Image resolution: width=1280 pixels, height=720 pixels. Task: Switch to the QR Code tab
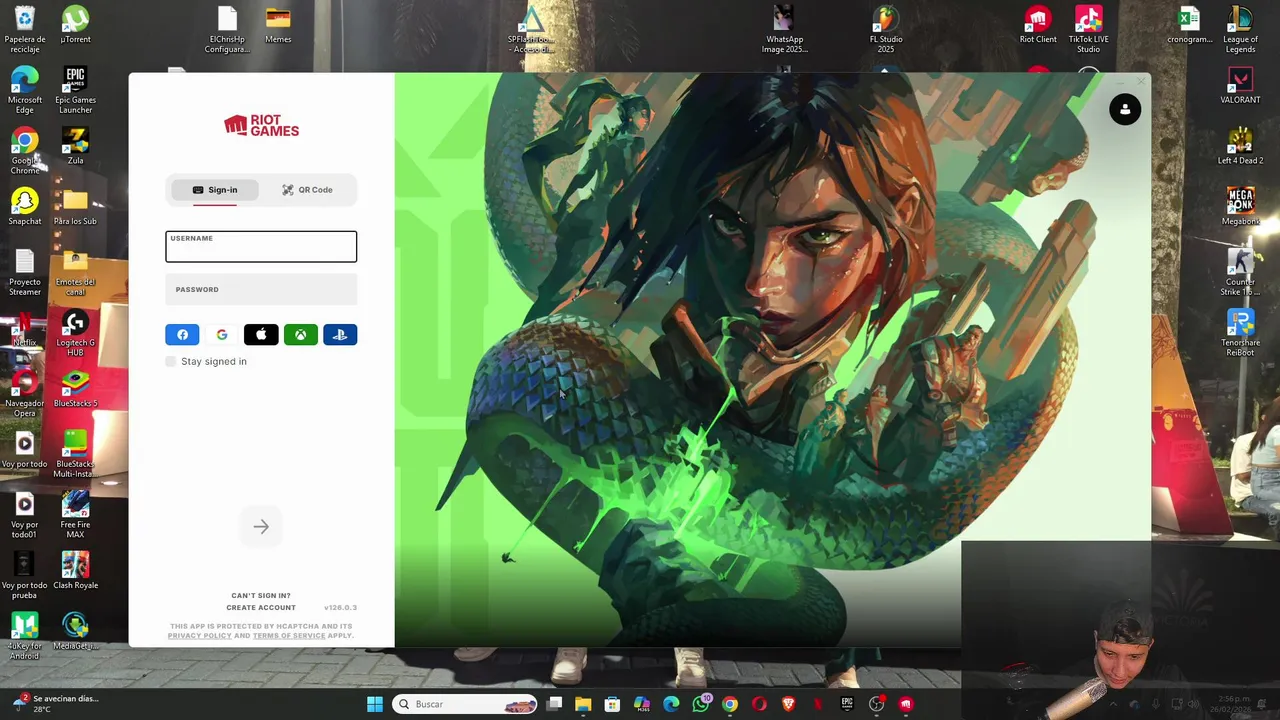[307, 190]
